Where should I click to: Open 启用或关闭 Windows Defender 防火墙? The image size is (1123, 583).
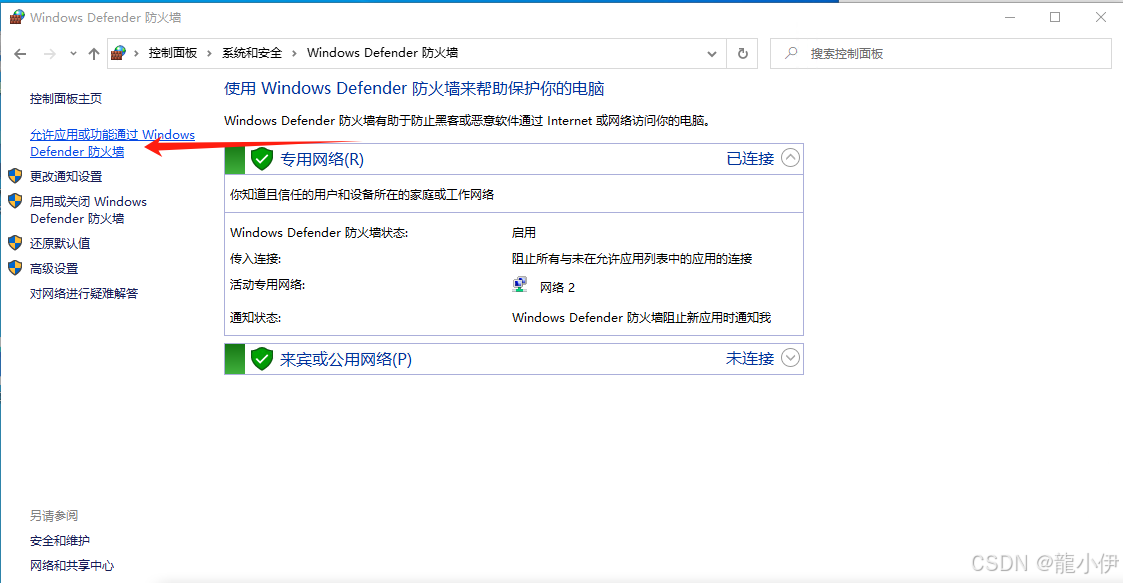(x=88, y=210)
